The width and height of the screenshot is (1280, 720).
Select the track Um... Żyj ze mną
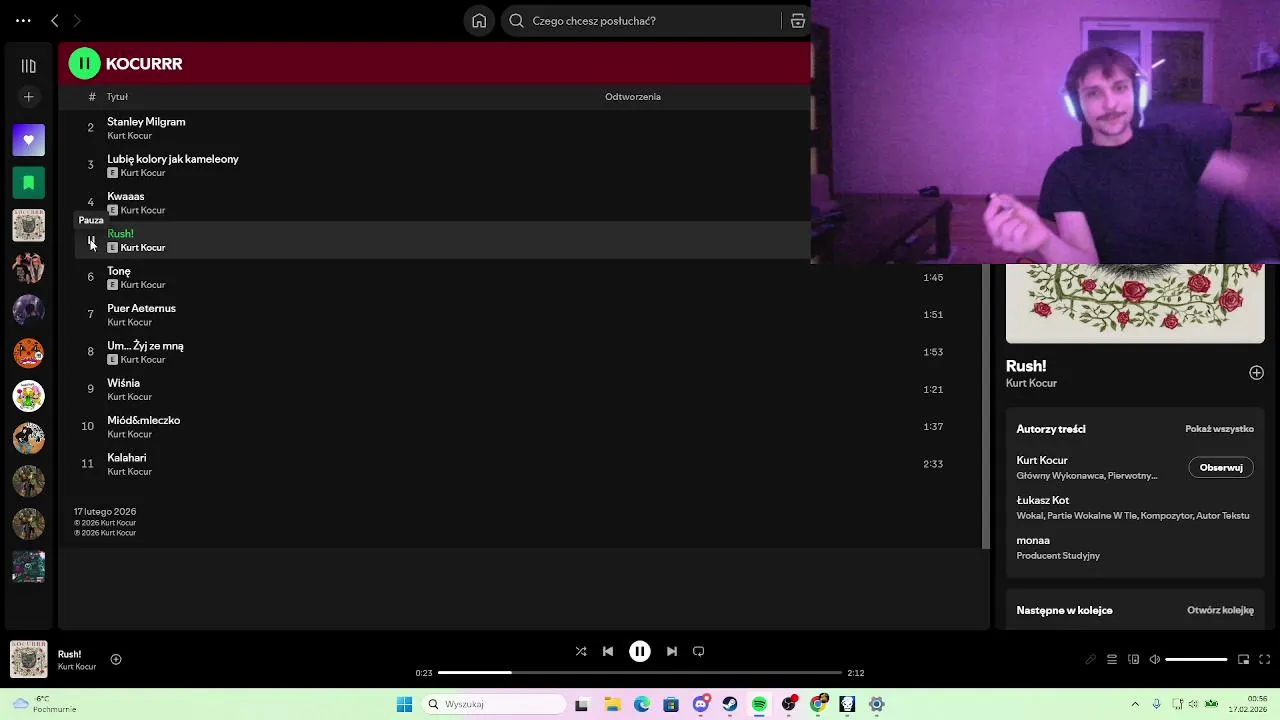[x=145, y=346]
